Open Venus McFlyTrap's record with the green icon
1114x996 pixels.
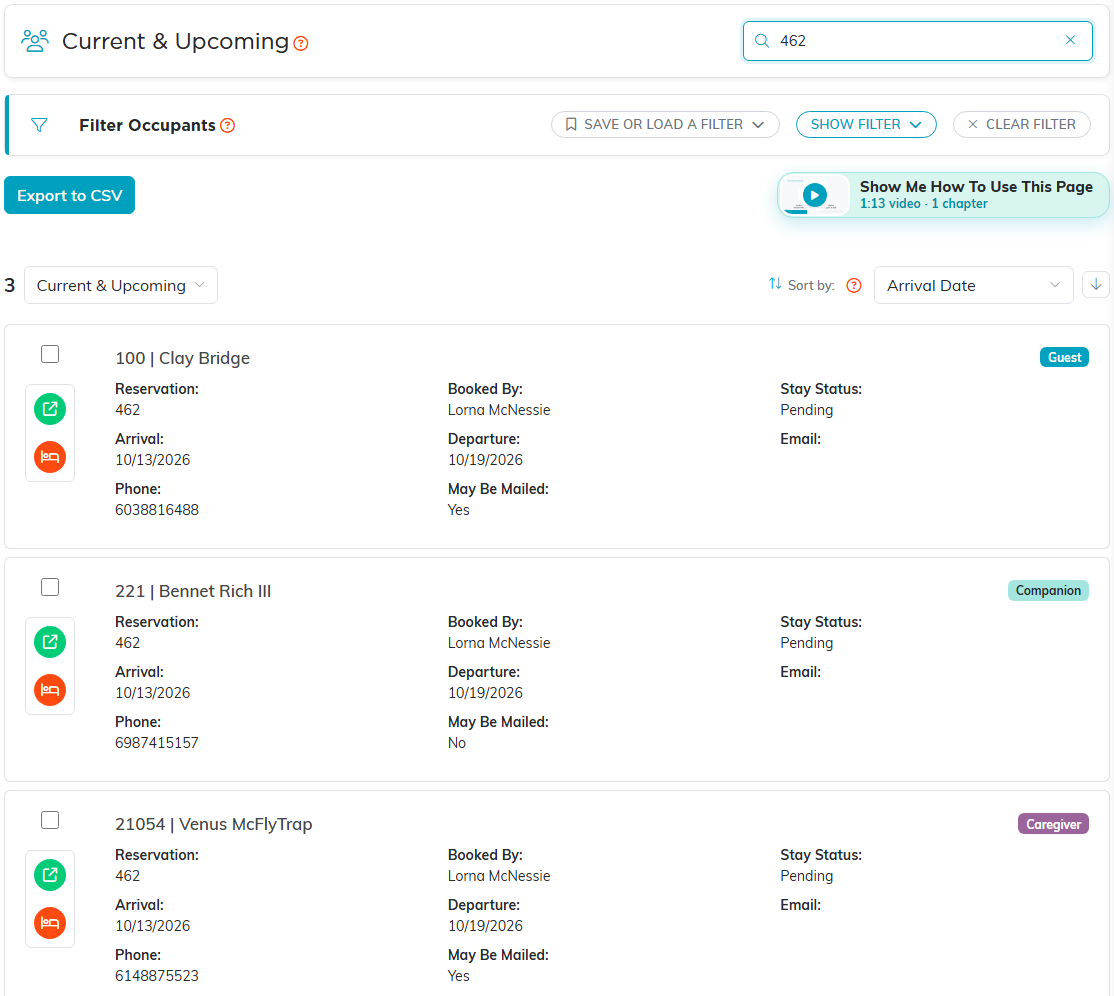[x=50, y=875]
